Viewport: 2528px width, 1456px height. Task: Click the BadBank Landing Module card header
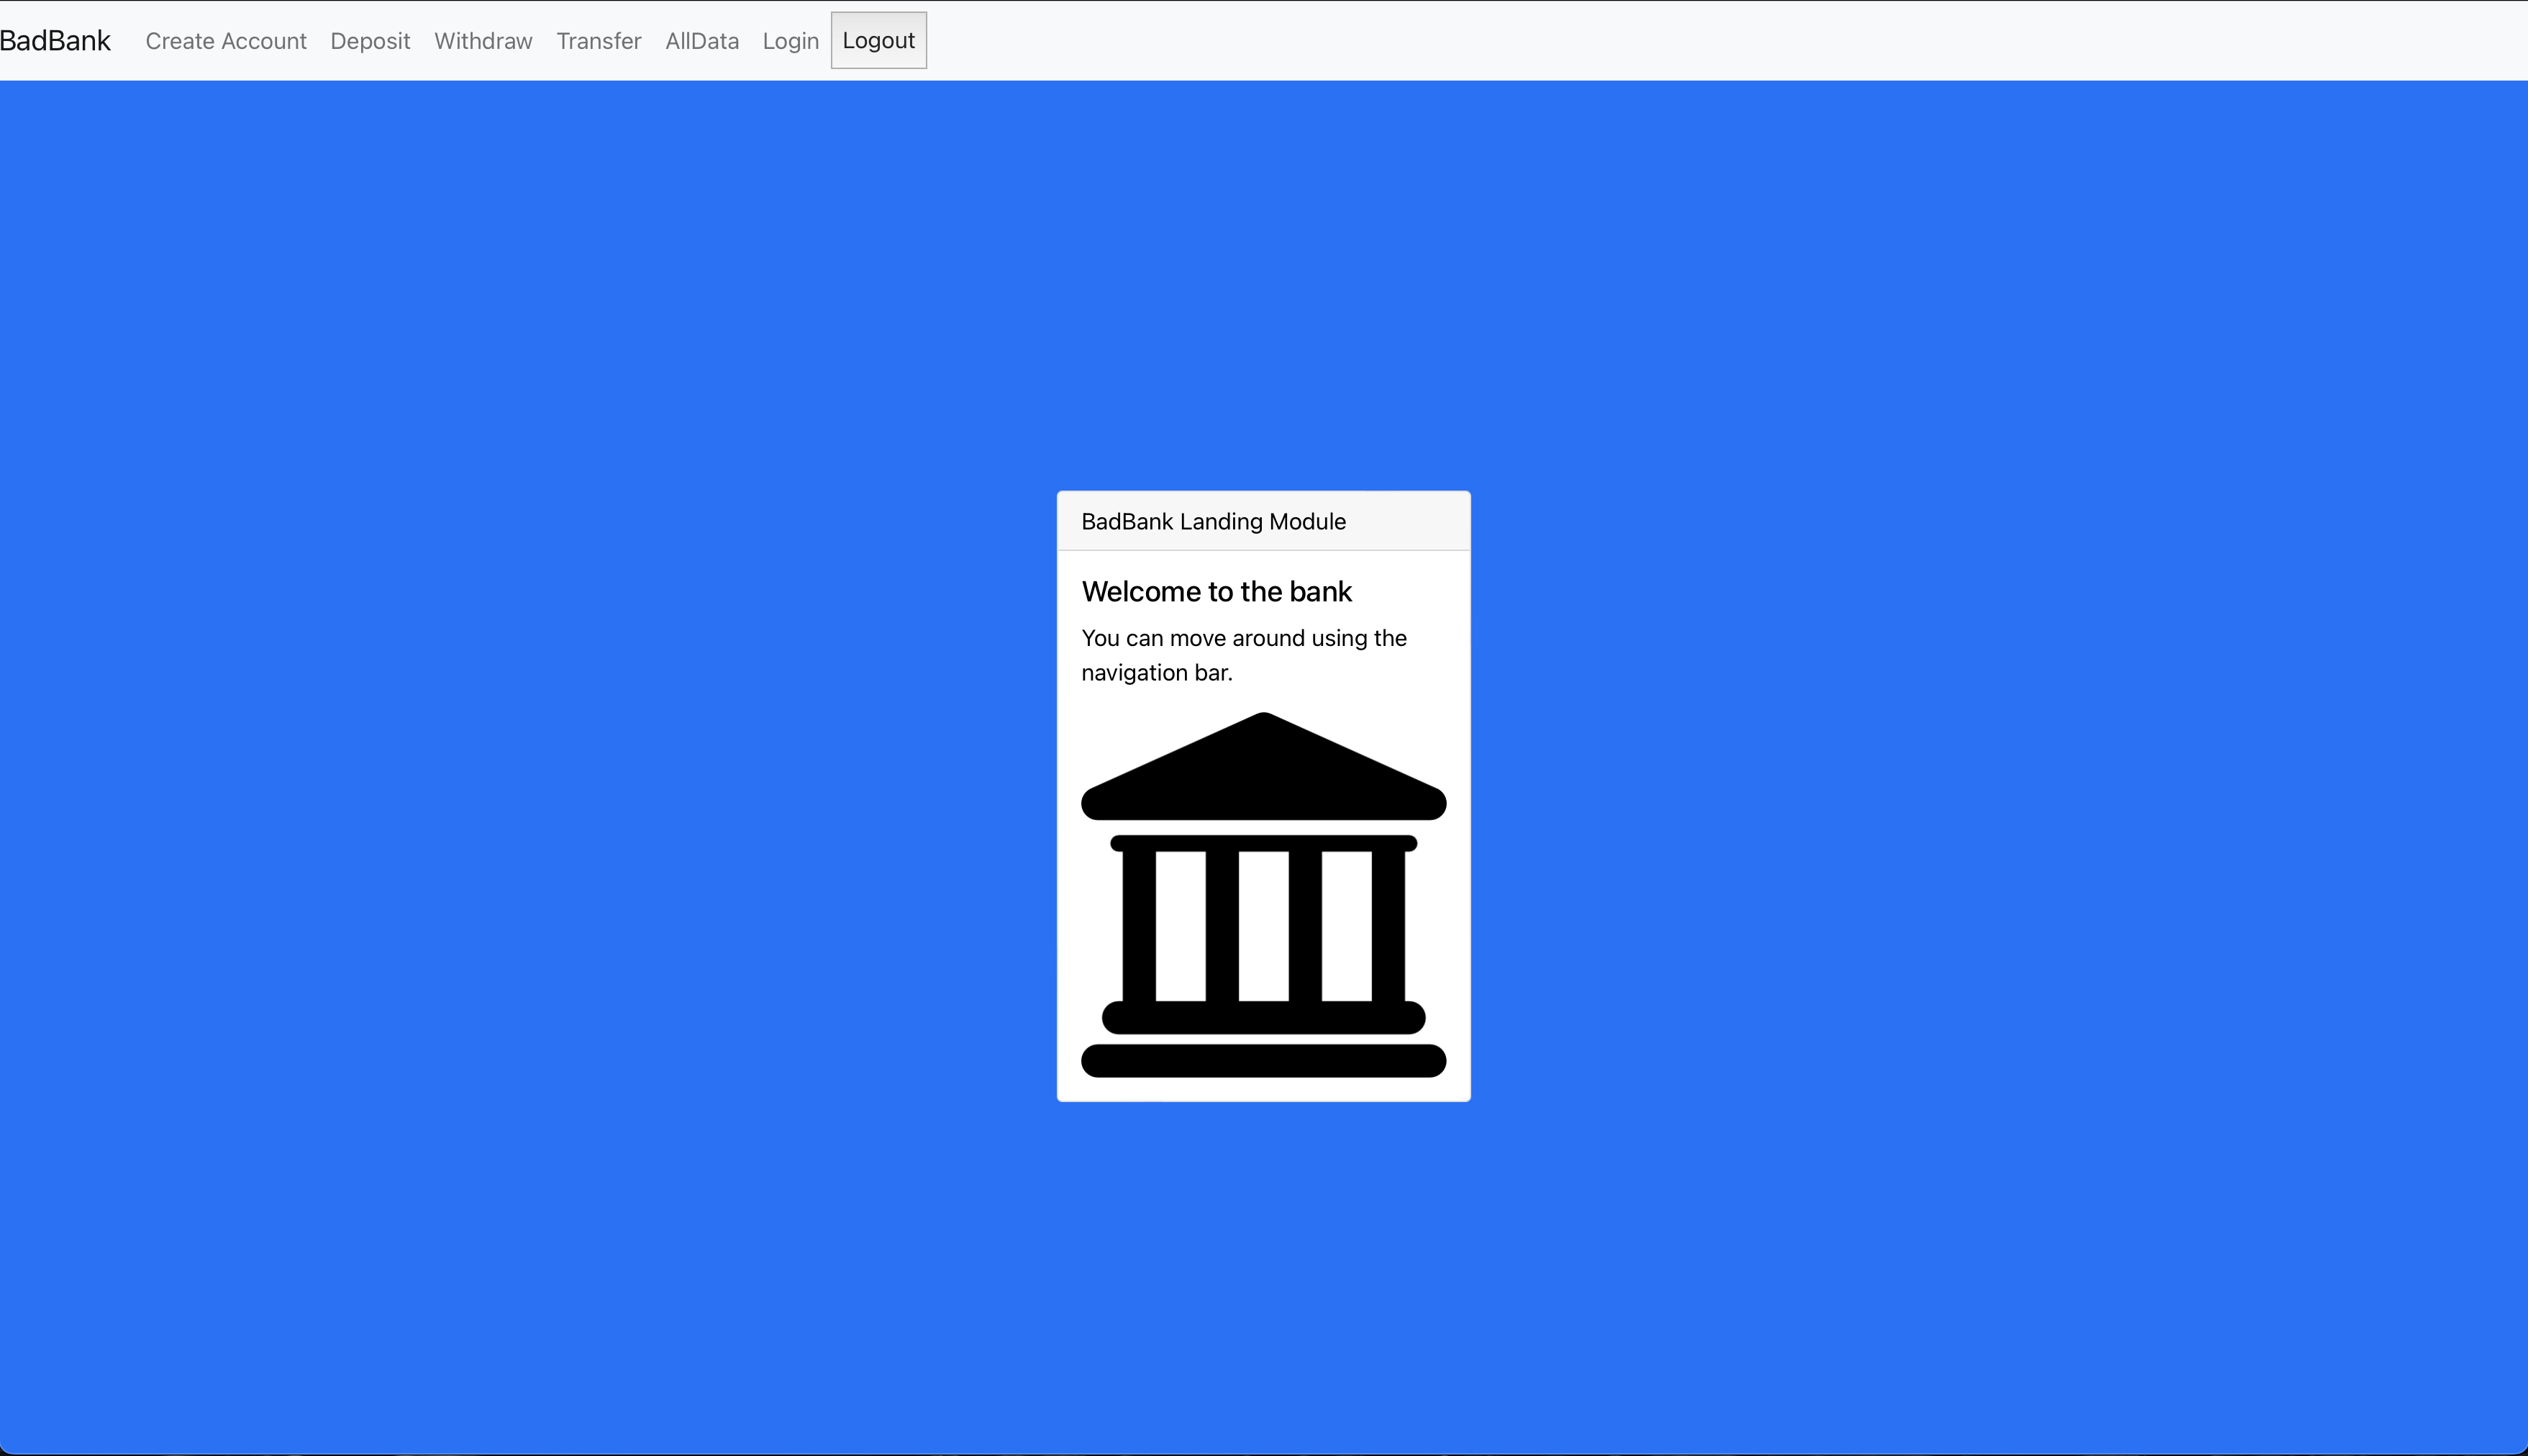point(1213,521)
